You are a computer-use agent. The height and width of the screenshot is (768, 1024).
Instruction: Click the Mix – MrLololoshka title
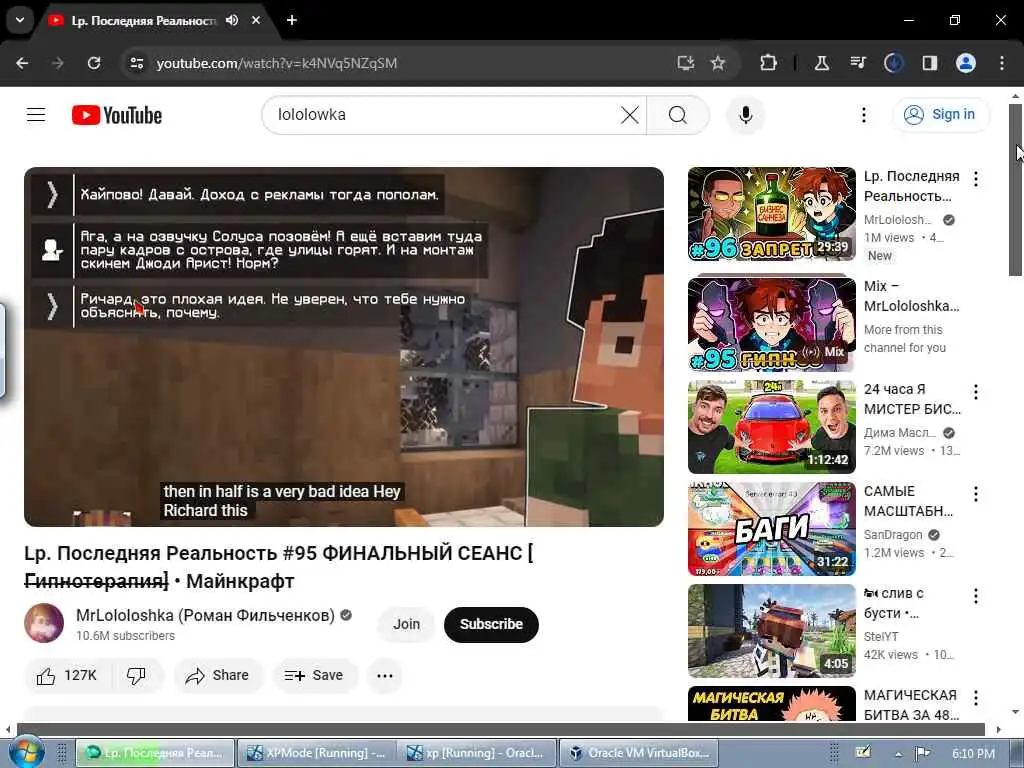tap(912, 296)
